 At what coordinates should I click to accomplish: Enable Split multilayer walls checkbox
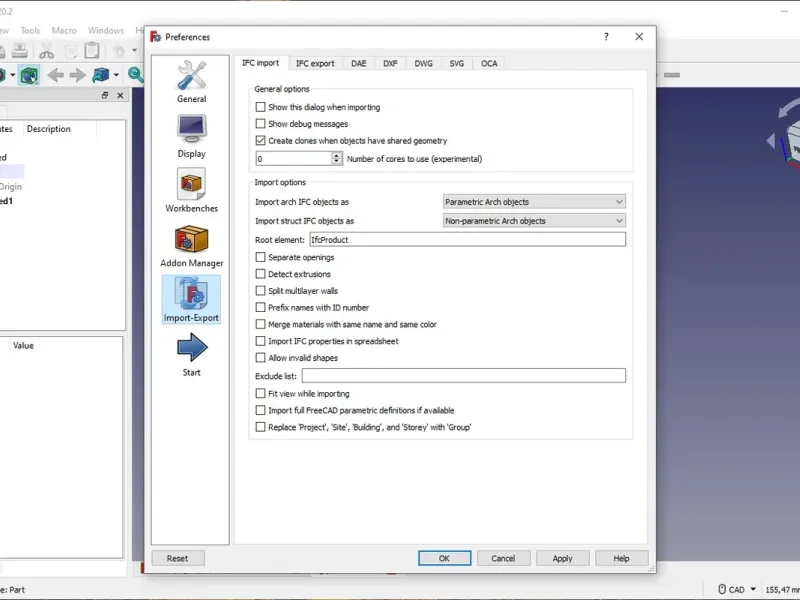260,291
